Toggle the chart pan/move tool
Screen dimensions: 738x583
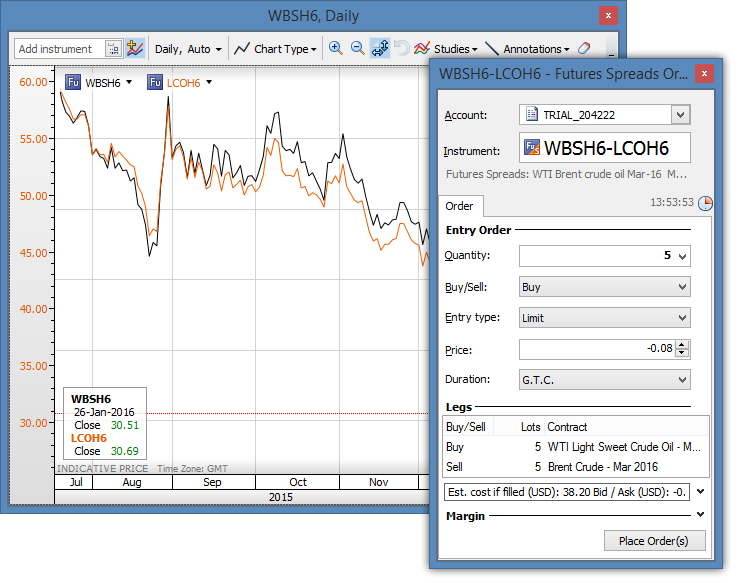380,48
